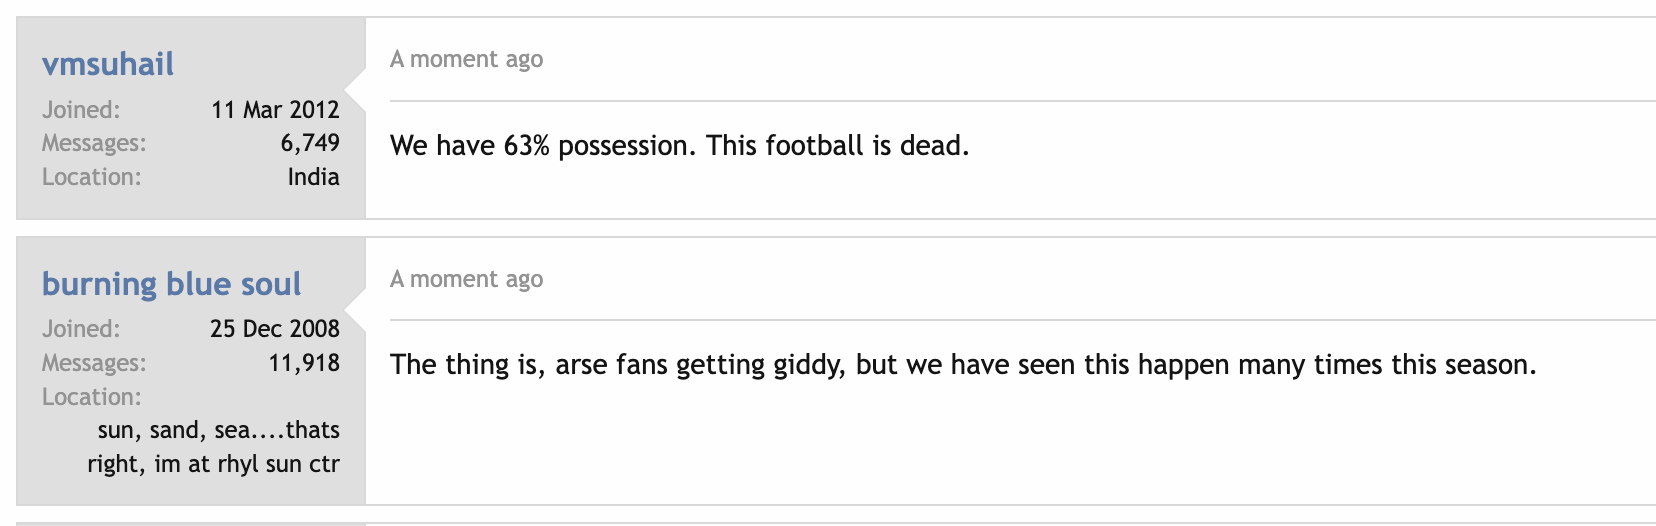Select vmsuhail's message count 6,749

pos(310,143)
